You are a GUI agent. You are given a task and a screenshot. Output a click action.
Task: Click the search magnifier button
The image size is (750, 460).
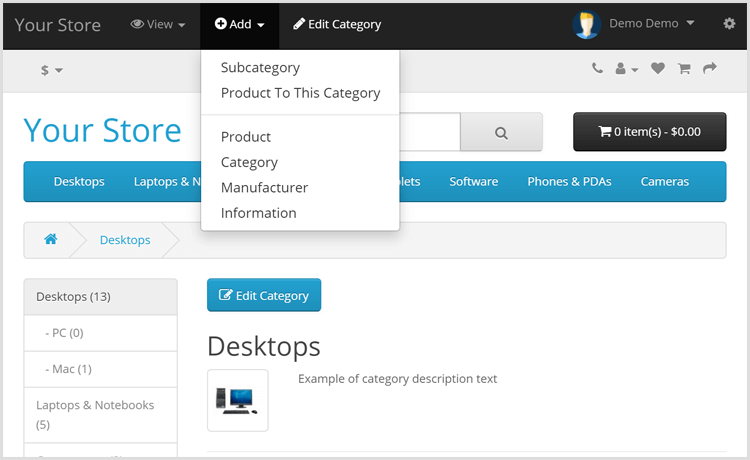click(501, 132)
